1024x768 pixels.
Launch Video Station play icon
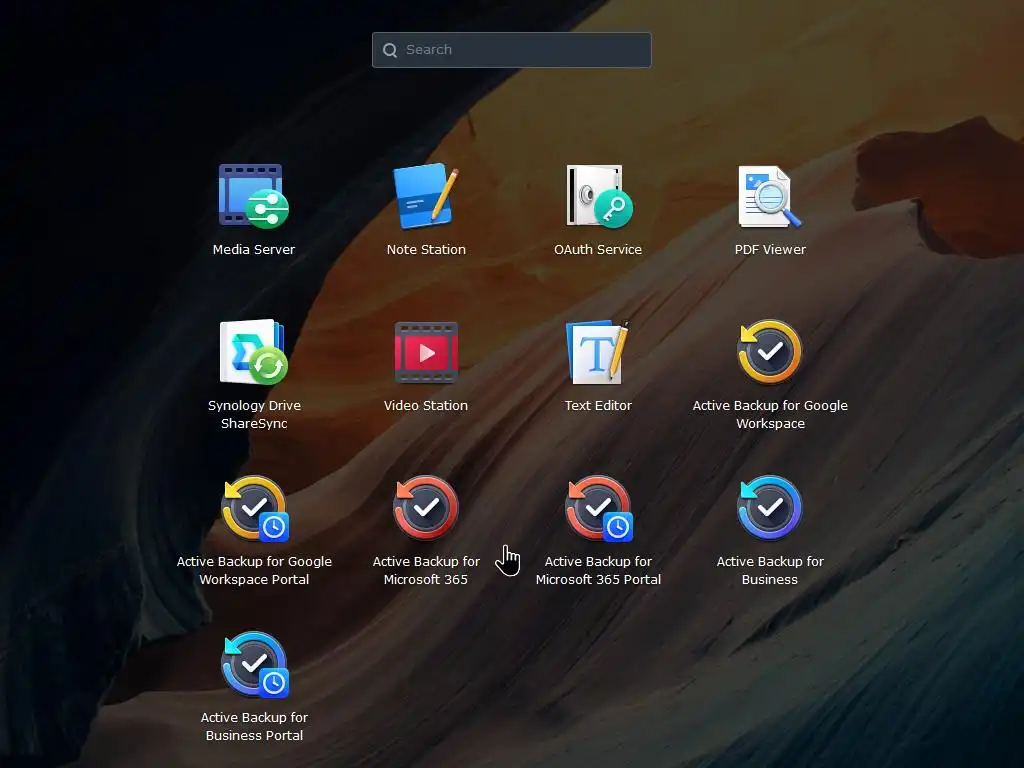(426, 352)
